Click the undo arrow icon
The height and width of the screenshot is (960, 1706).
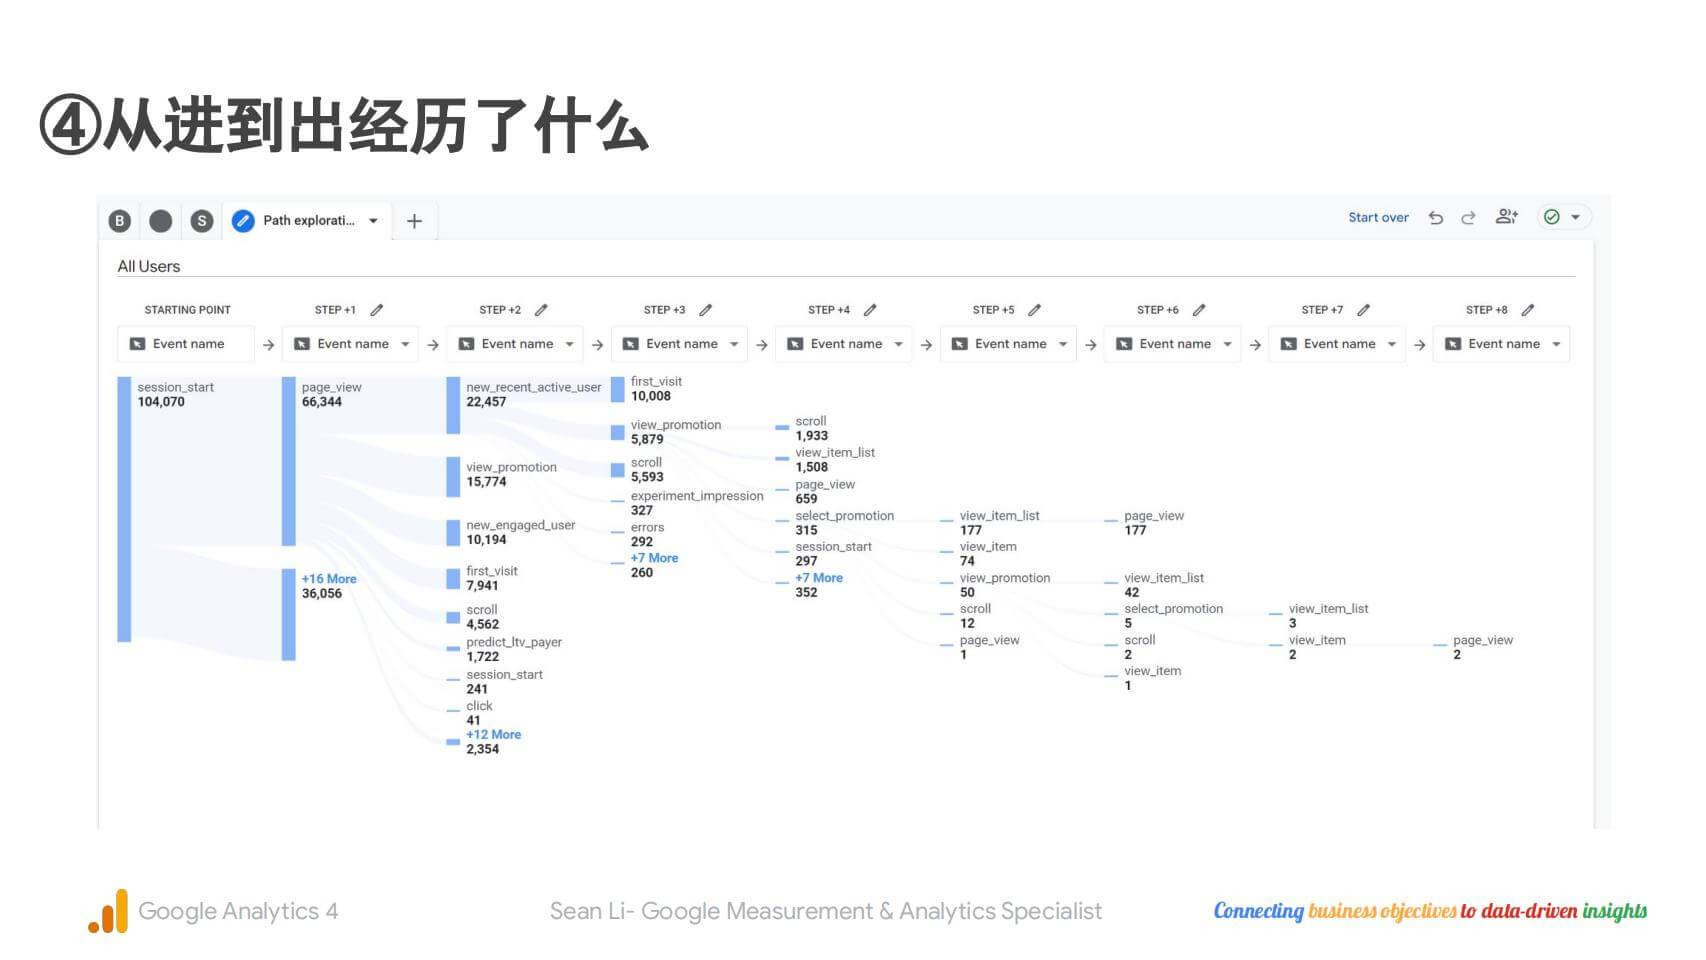[x=1436, y=218]
